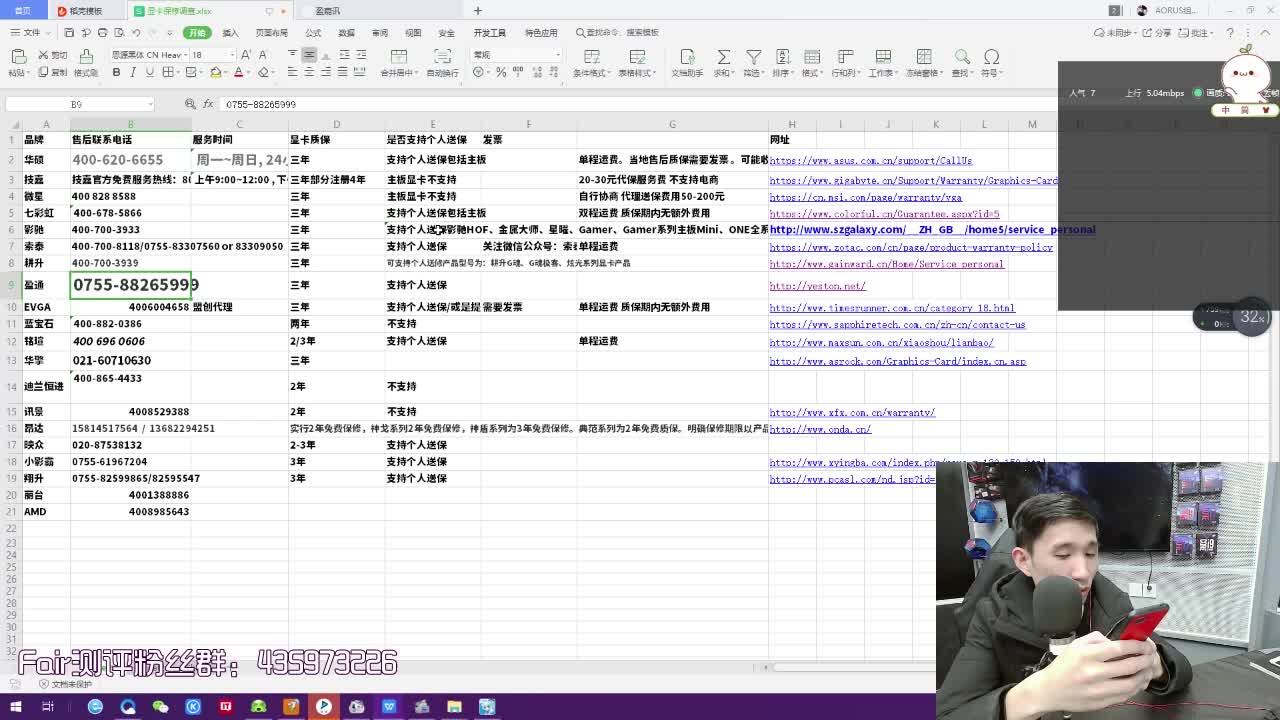Viewport: 1280px width, 720px height.
Task: Click the save icon in quick toolbar
Action: (x=68, y=33)
